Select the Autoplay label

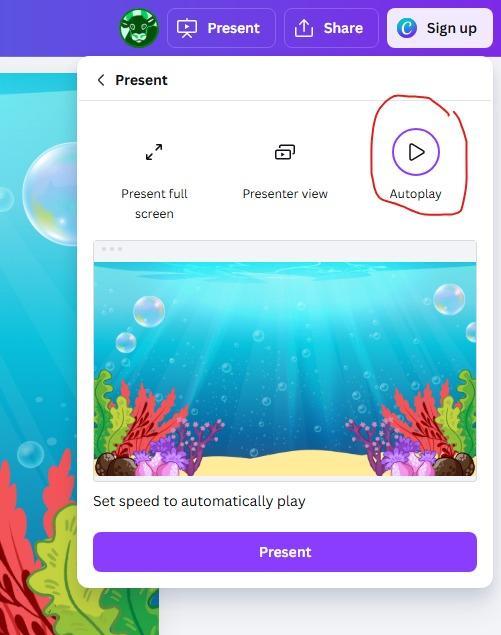pyautogui.click(x=416, y=194)
